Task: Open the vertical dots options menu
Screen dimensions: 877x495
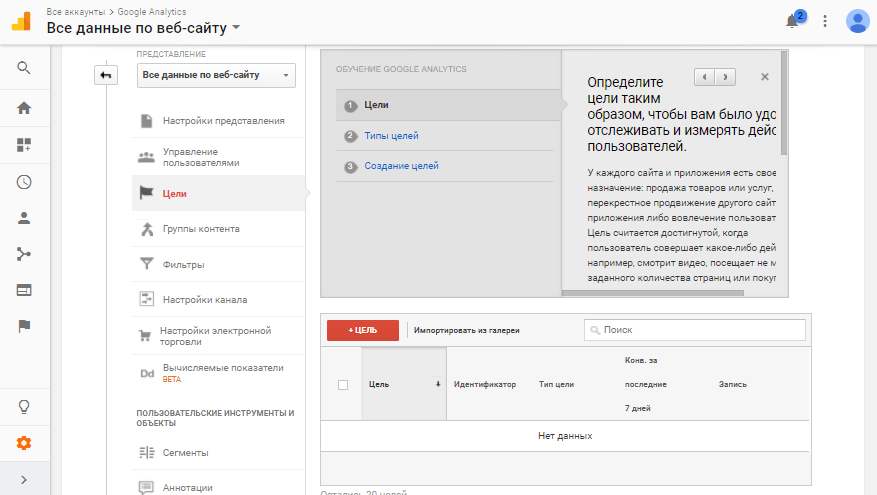Action: (x=825, y=21)
